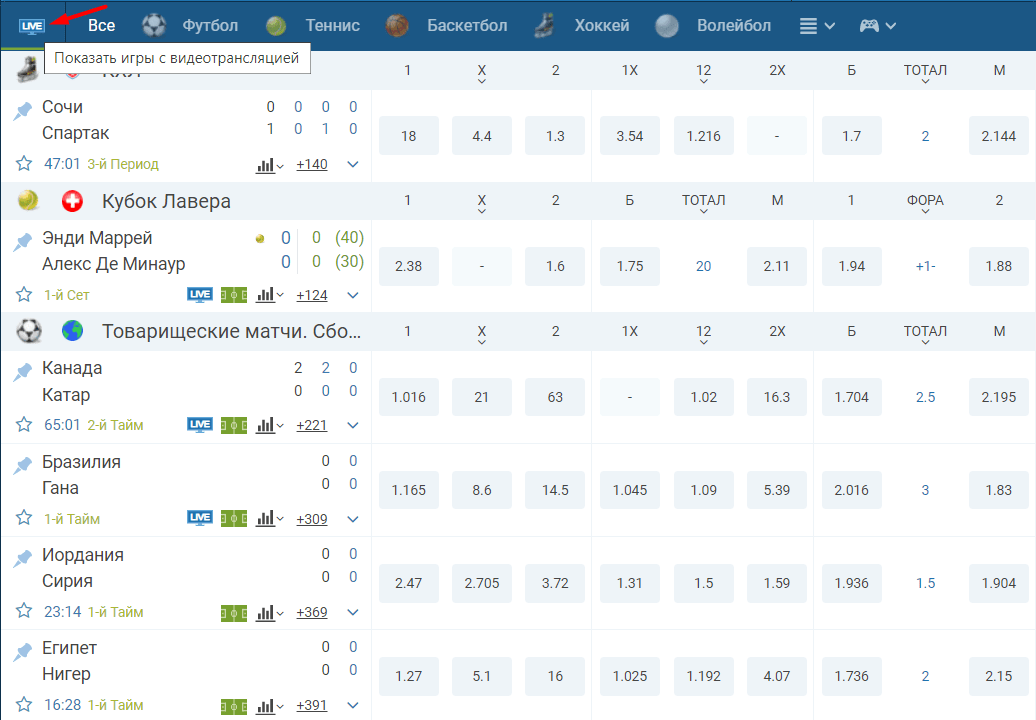Viewport: 1036px width, 720px height.
Task: Pin the Энди Маррей match
Action: 22,241
